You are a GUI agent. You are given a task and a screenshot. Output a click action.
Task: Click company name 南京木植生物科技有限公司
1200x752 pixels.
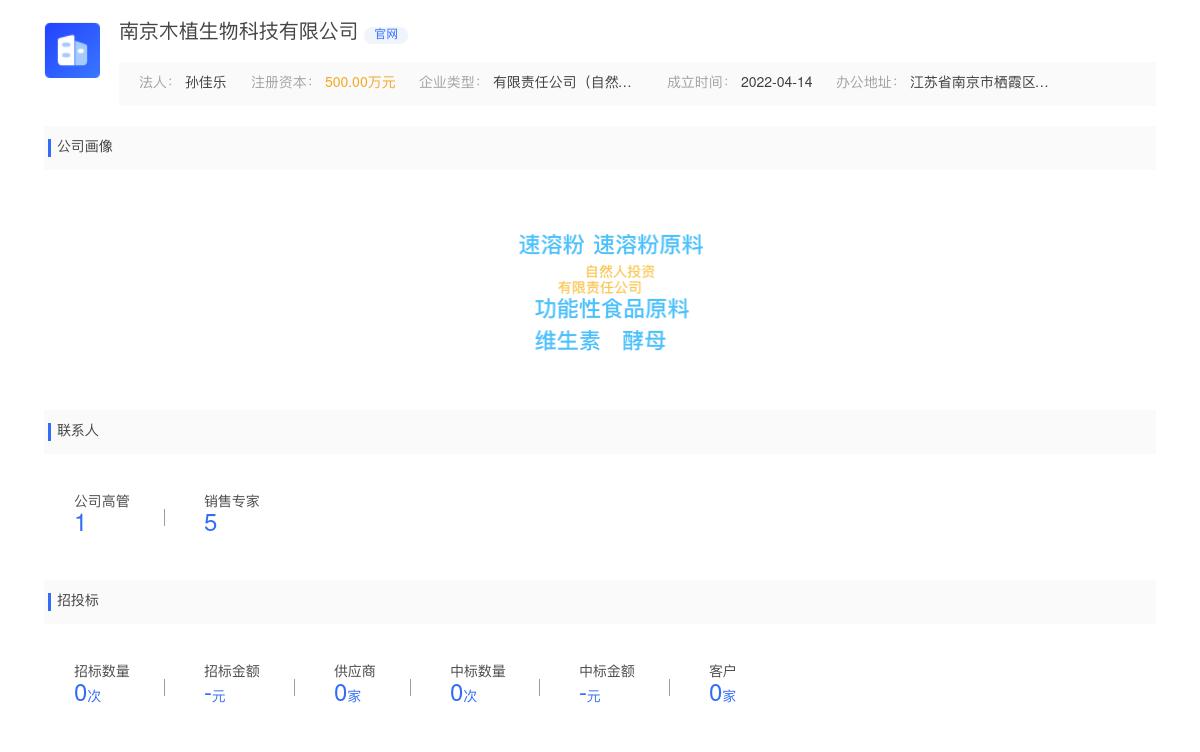coord(239,31)
